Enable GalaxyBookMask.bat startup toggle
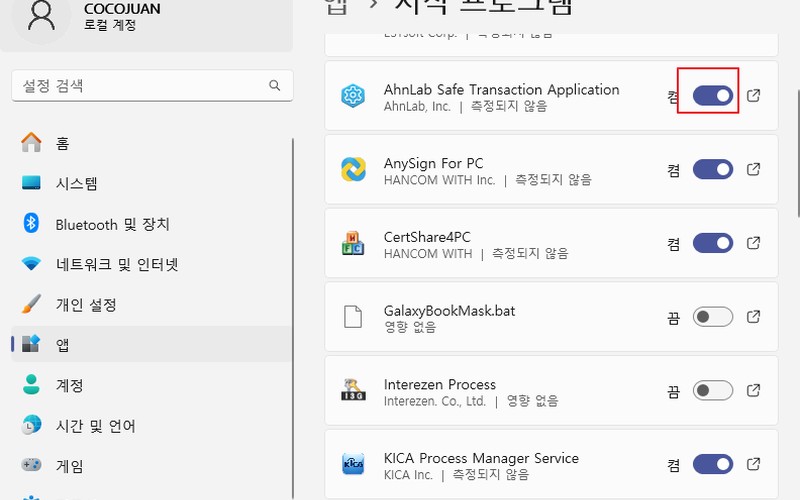The width and height of the screenshot is (800, 500). point(713,317)
